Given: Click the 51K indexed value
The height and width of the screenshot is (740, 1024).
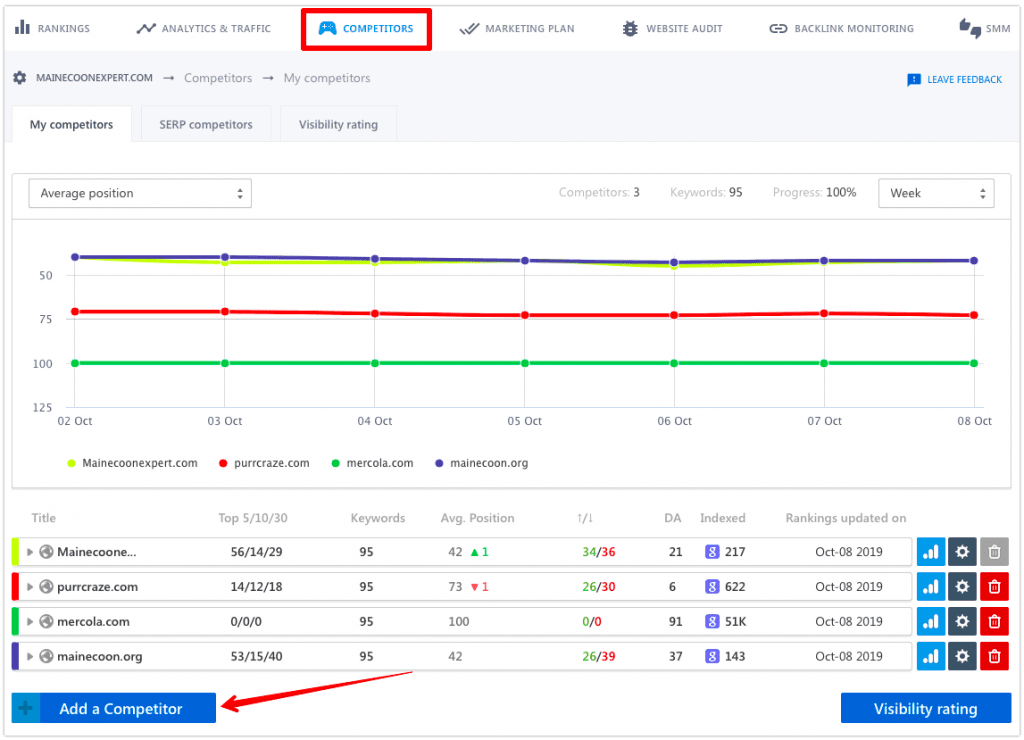Looking at the screenshot, I should (735, 621).
